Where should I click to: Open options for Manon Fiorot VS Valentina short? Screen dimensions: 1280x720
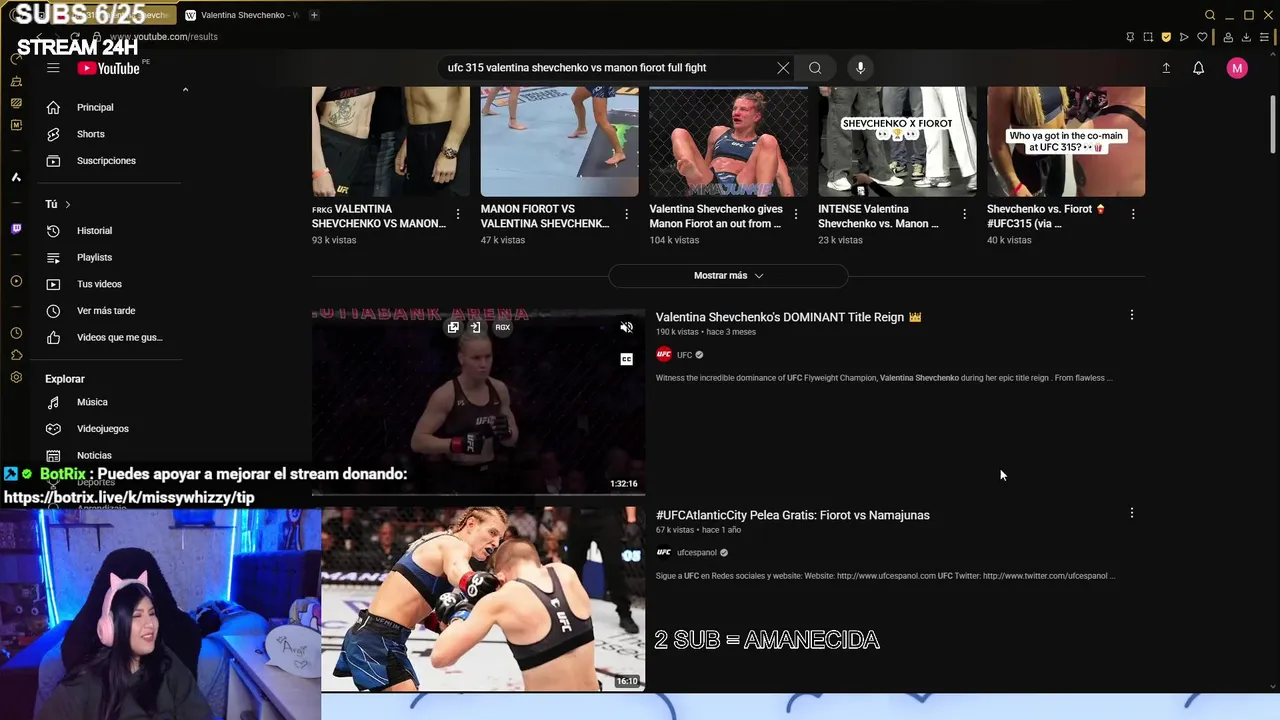coord(627,214)
